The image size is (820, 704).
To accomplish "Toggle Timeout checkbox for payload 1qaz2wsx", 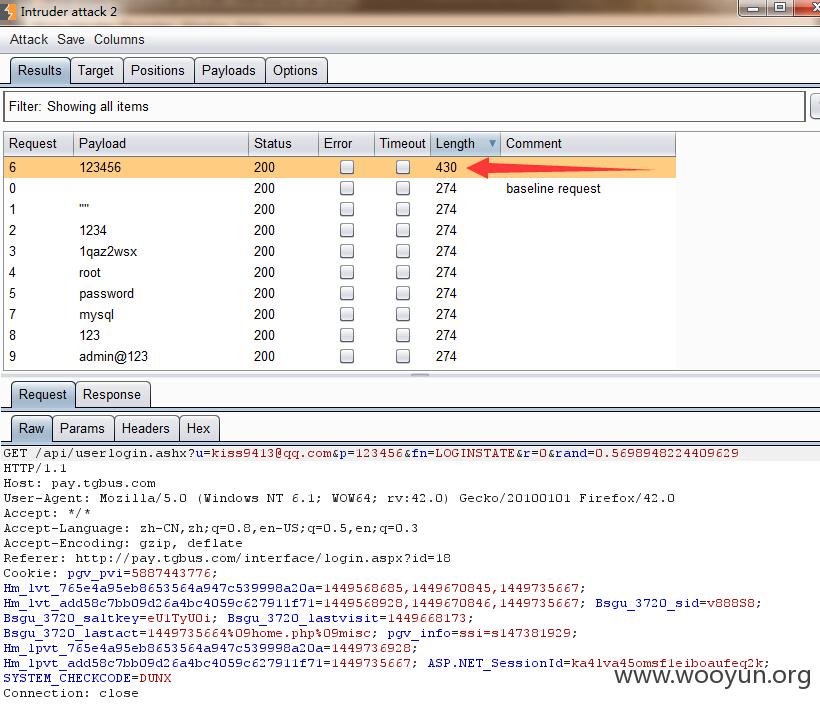I will pos(403,251).
